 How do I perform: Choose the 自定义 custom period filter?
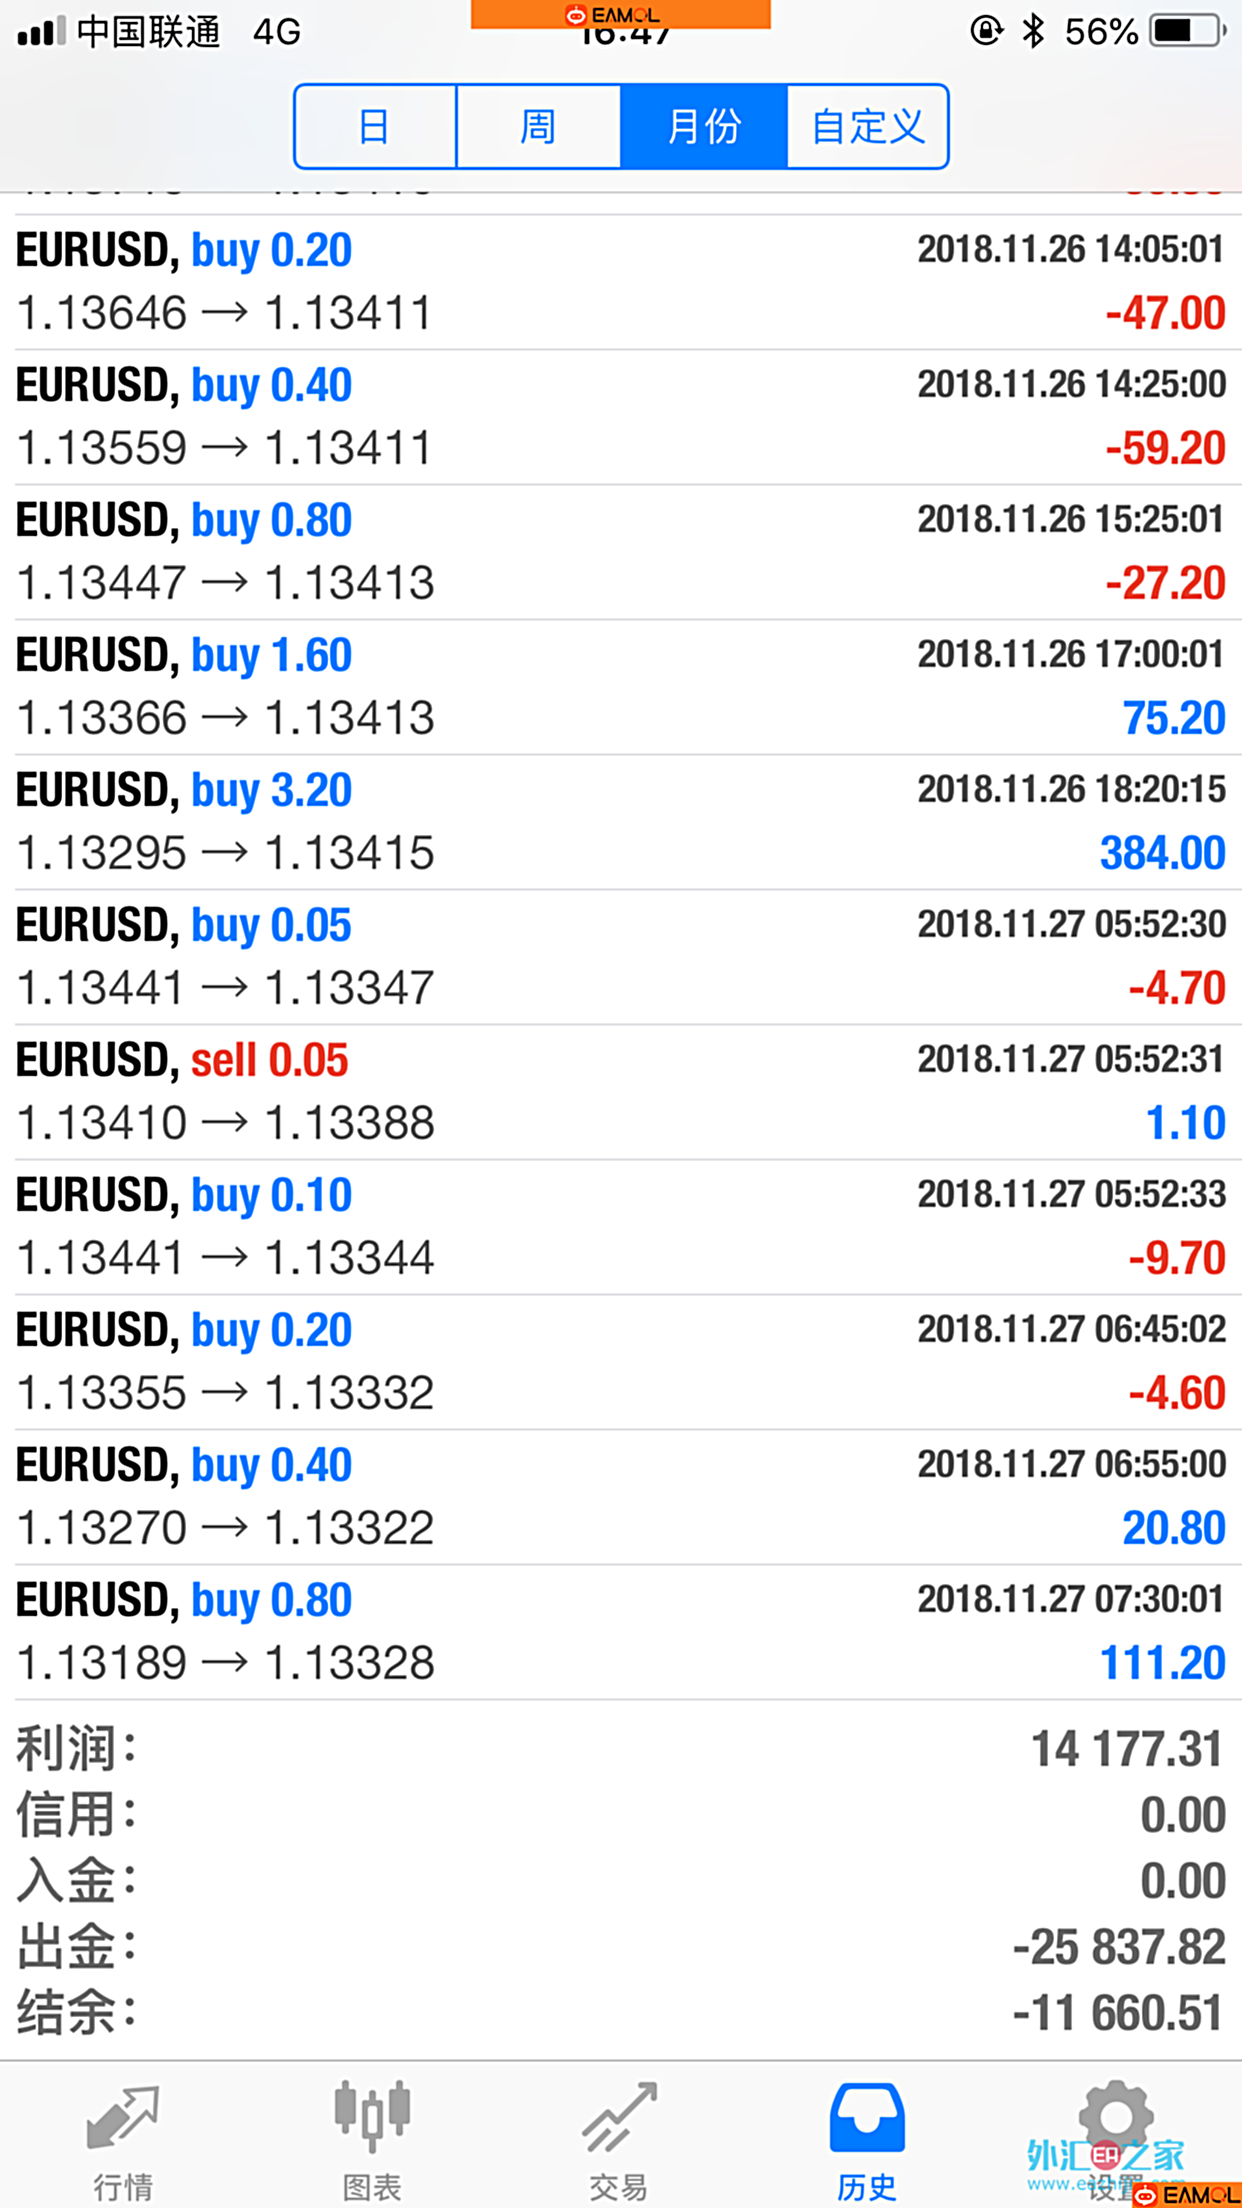click(x=867, y=127)
